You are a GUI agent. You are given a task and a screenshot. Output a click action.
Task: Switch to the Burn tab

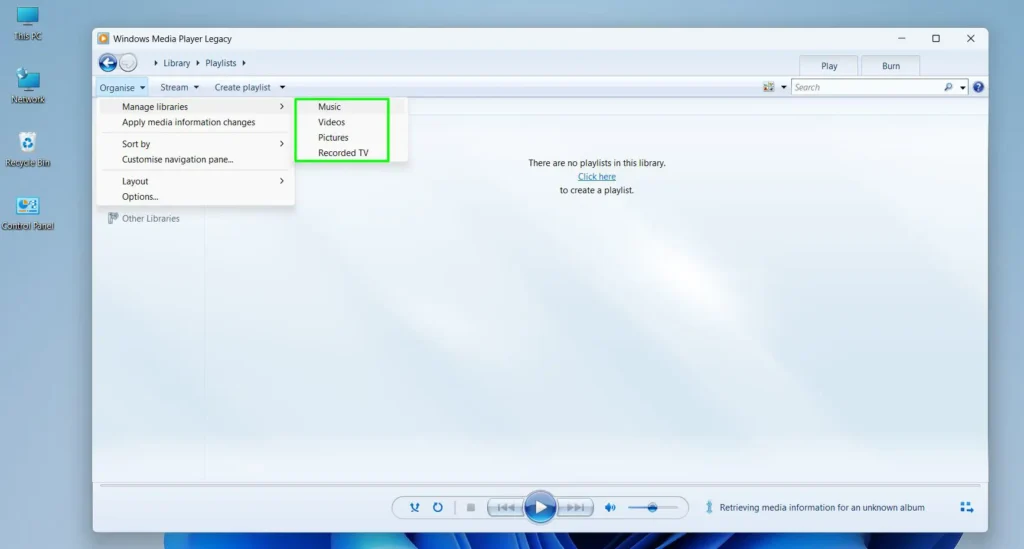point(891,66)
